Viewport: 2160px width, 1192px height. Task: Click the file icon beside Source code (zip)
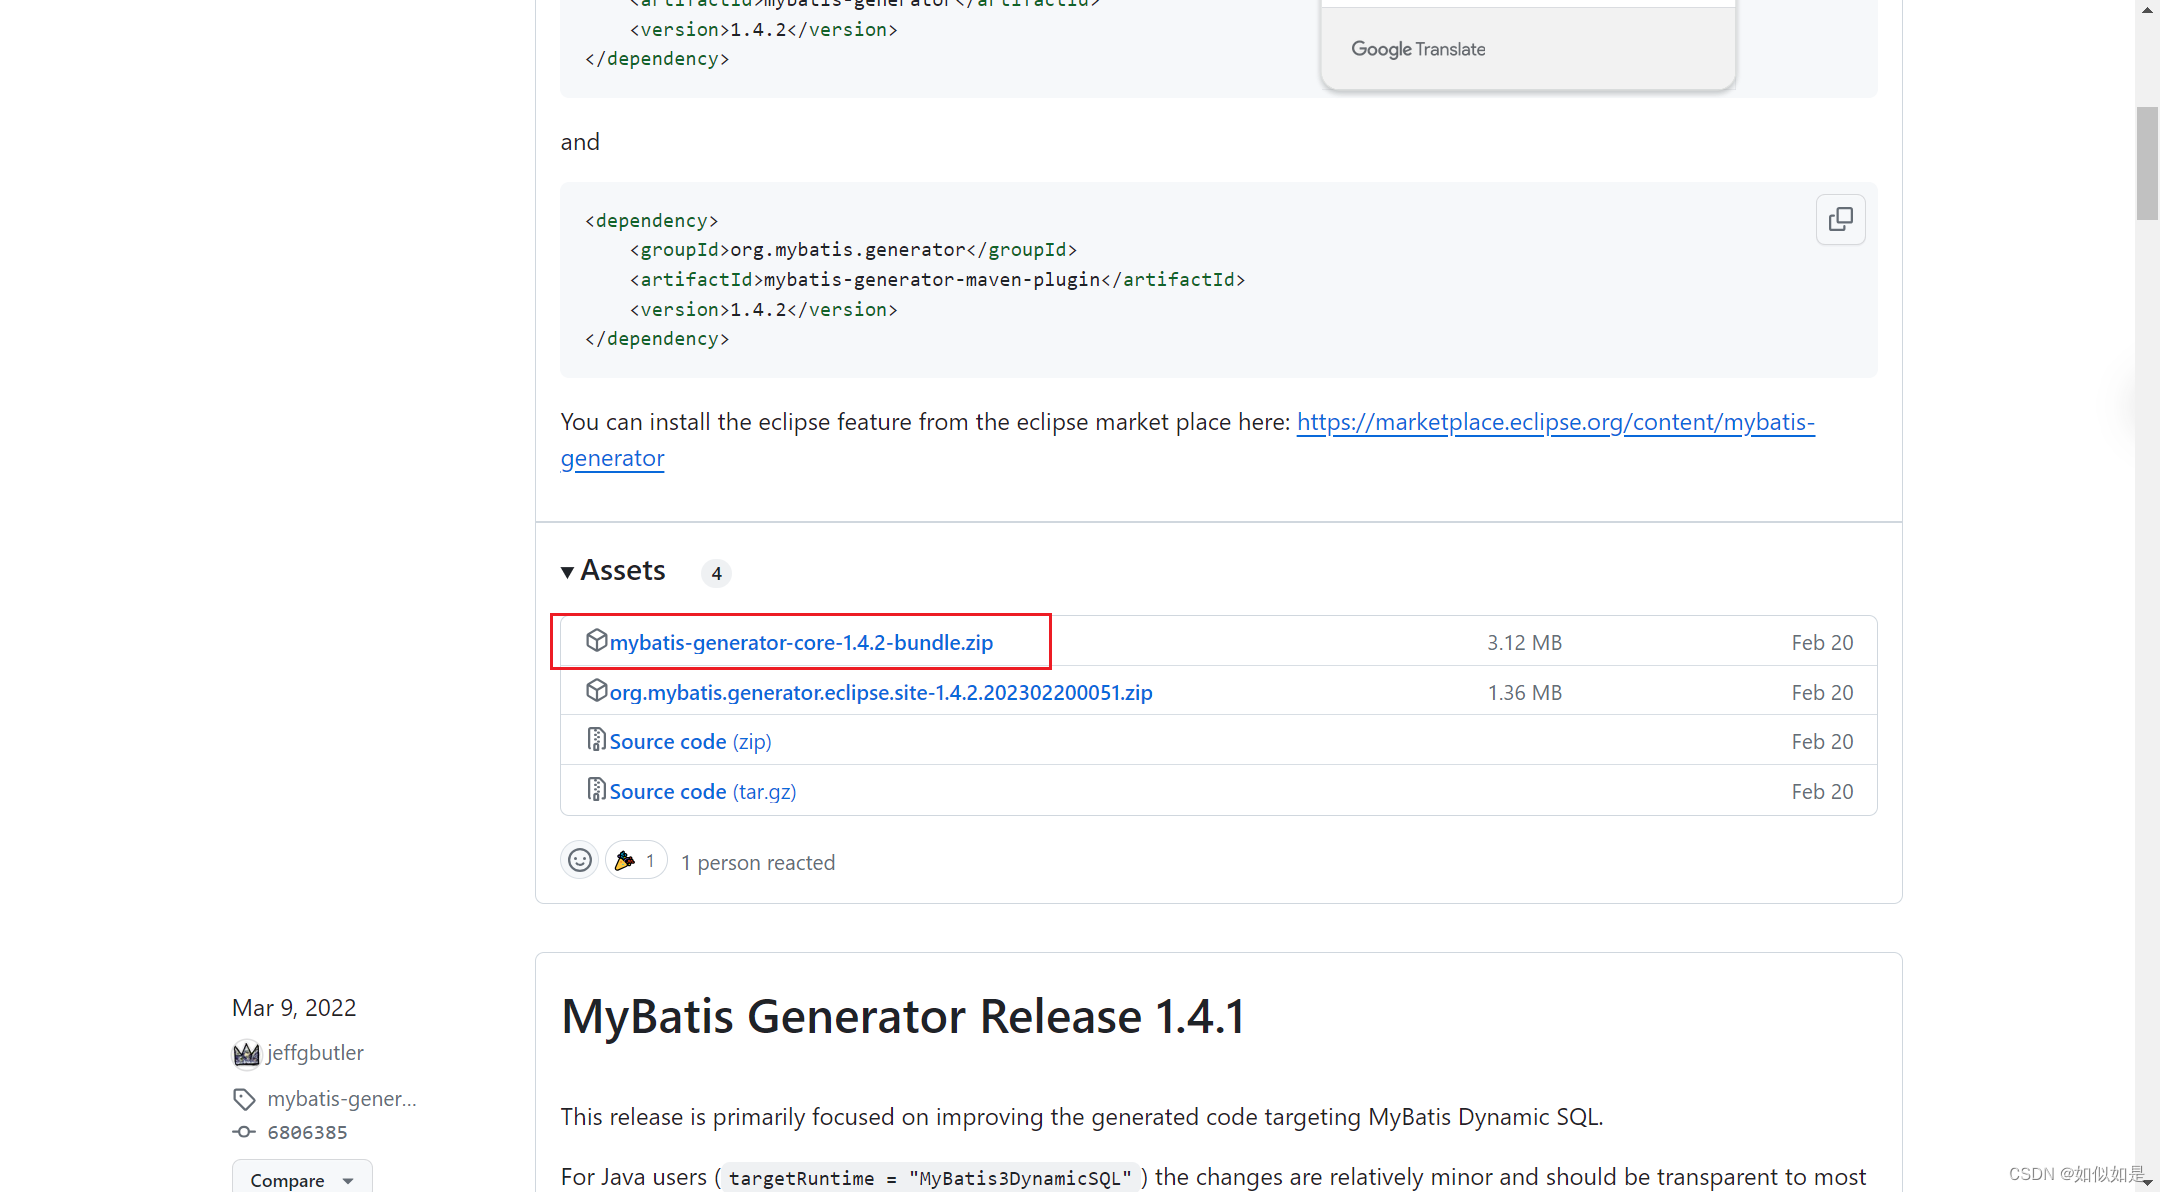tap(596, 740)
